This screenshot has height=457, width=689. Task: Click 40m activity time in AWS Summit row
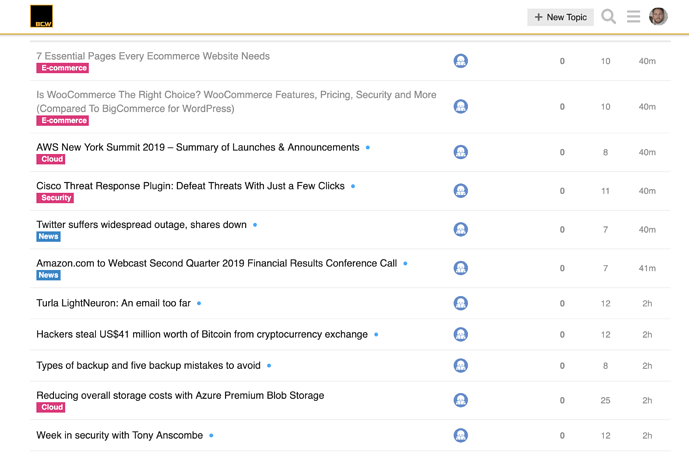click(647, 152)
